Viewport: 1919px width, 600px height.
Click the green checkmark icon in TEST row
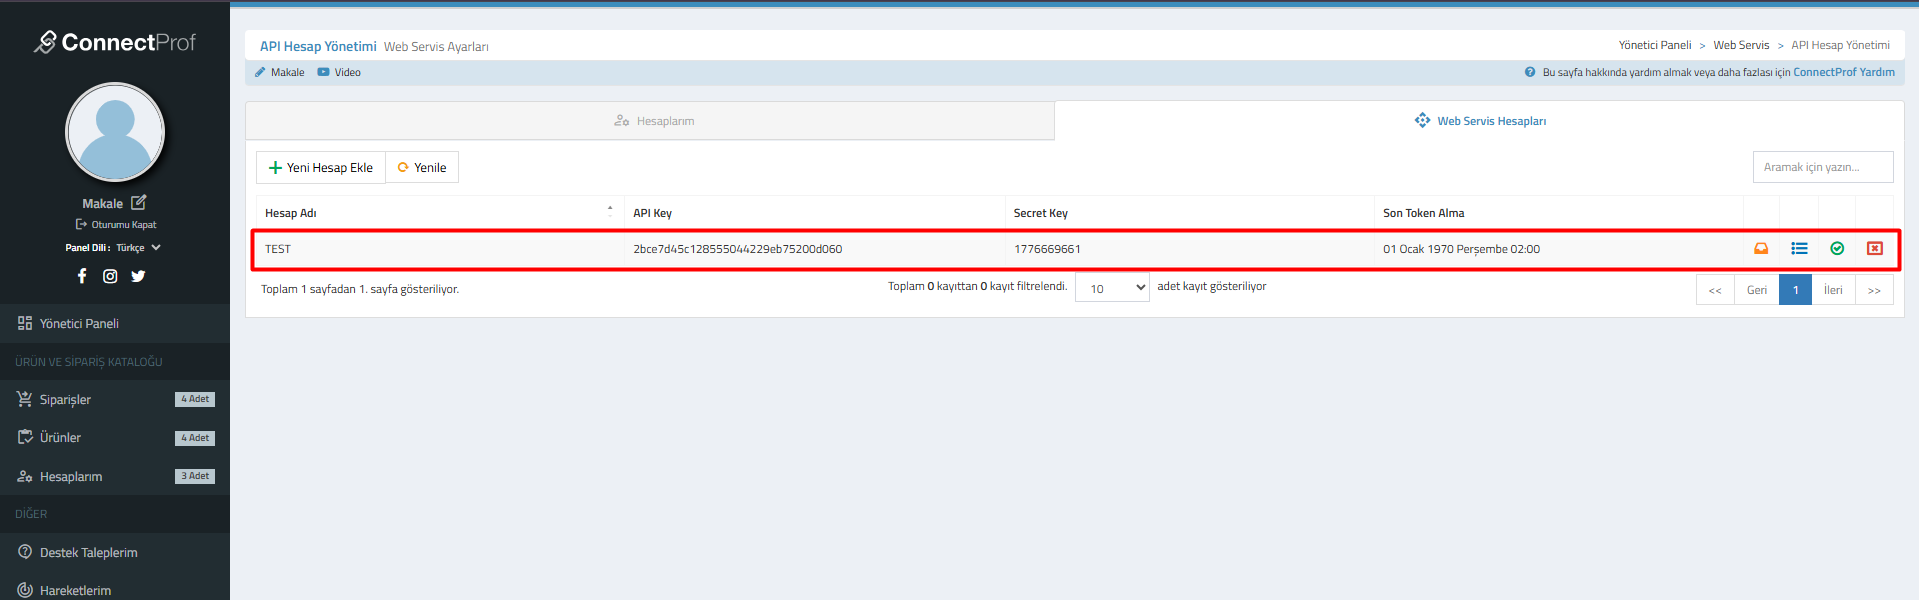tap(1837, 249)
